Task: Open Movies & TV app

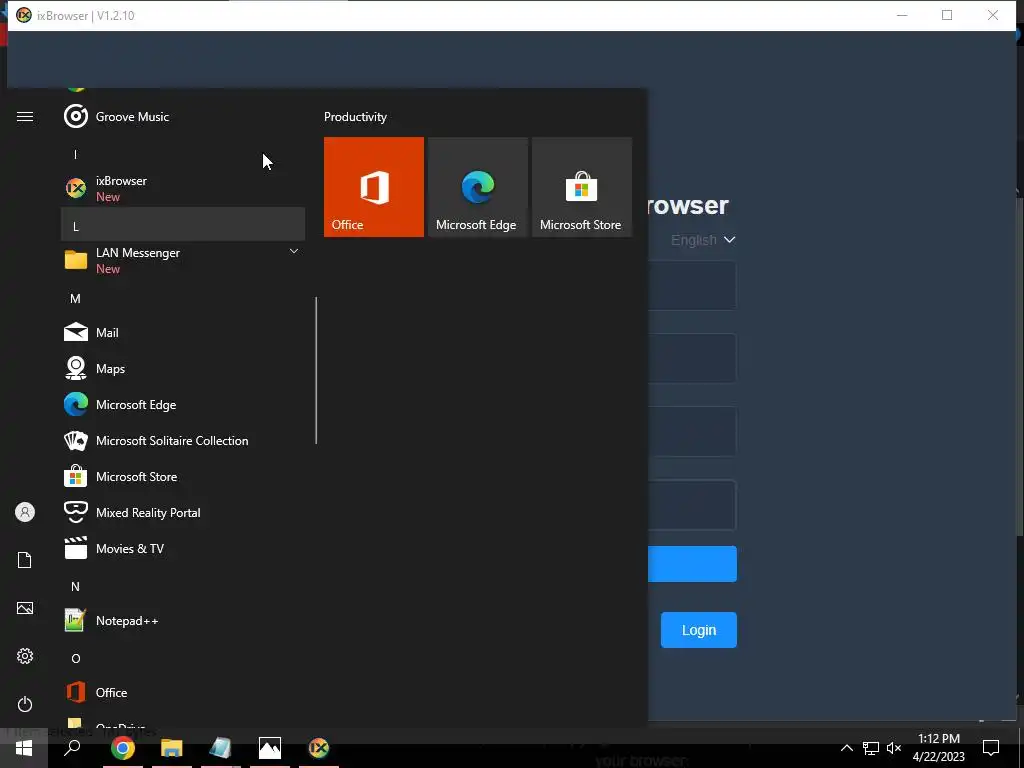Action: pyautogui.click(x=183, y=549)
